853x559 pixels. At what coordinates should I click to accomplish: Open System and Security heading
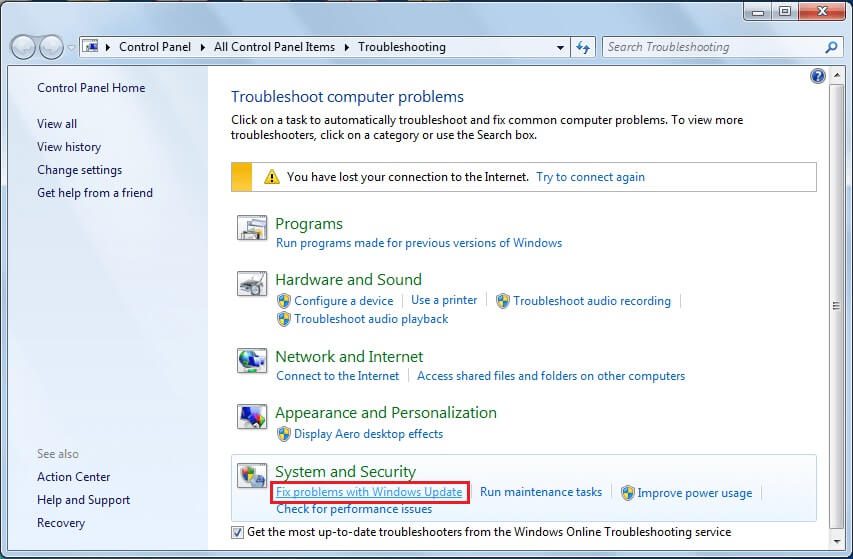[x=345, y=471]
